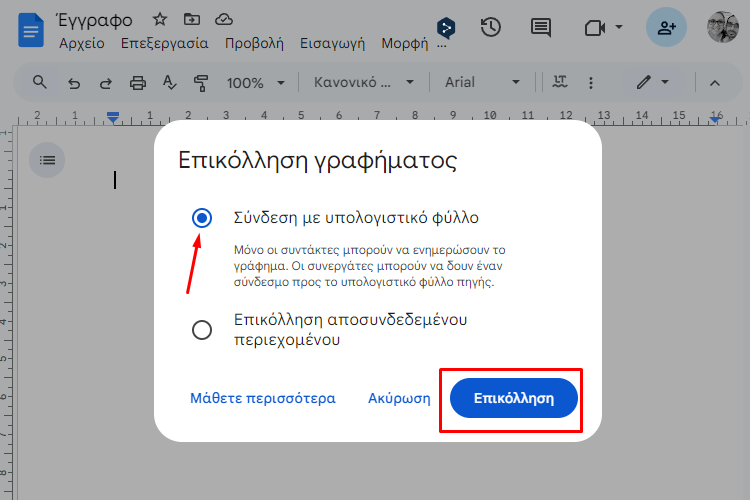Click the move to folder icon

coord(192,19)
